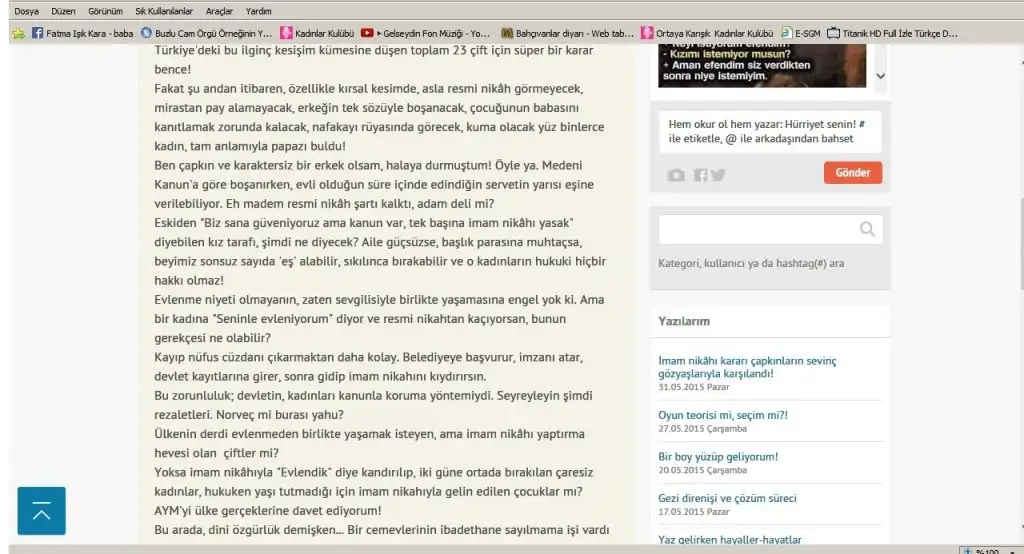Click the magnifier icon in the search field

[867, 230]
